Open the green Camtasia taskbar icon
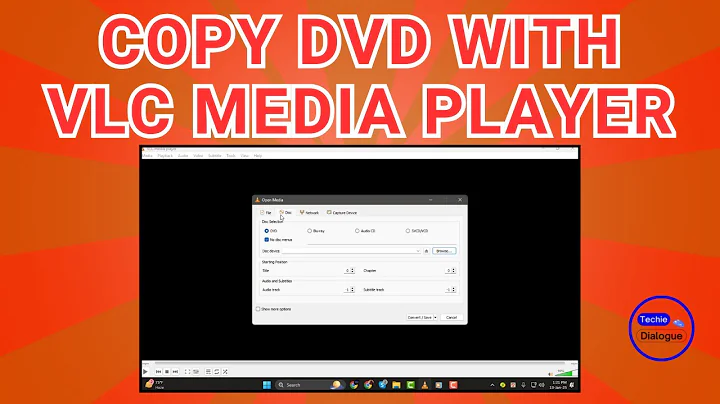 coord(411,385)
